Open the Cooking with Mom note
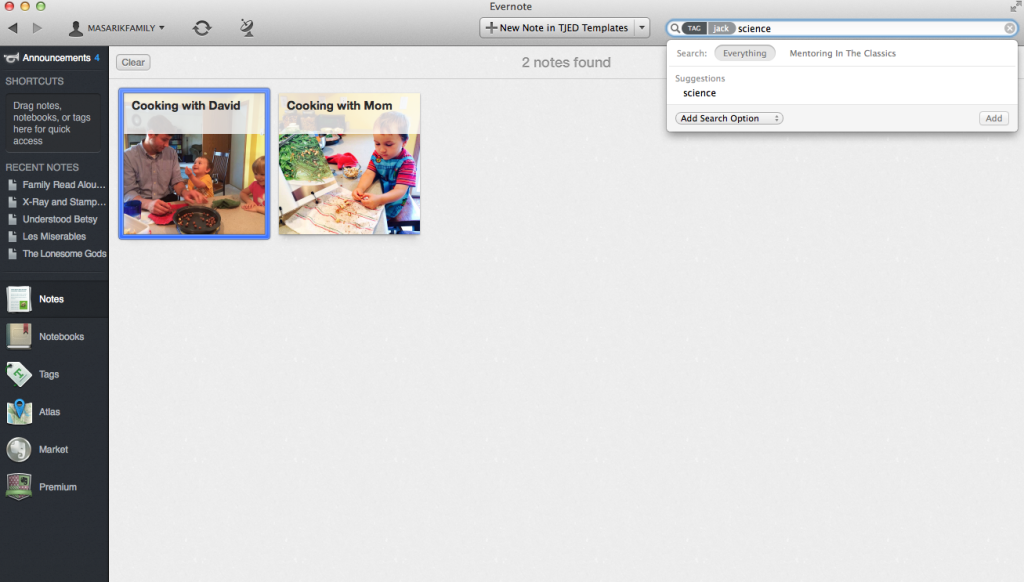The image size is (1024, 582). (x=349, y=163)
